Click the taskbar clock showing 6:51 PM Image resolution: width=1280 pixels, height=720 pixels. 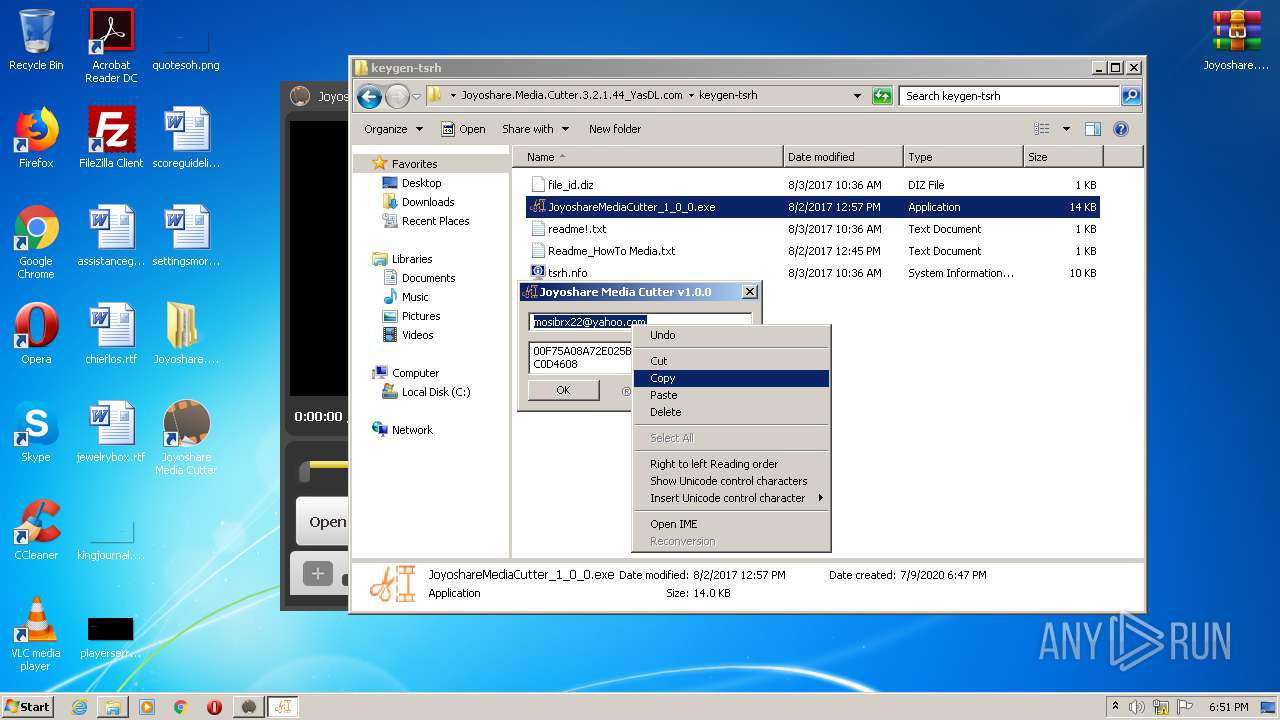(1228, 707)
